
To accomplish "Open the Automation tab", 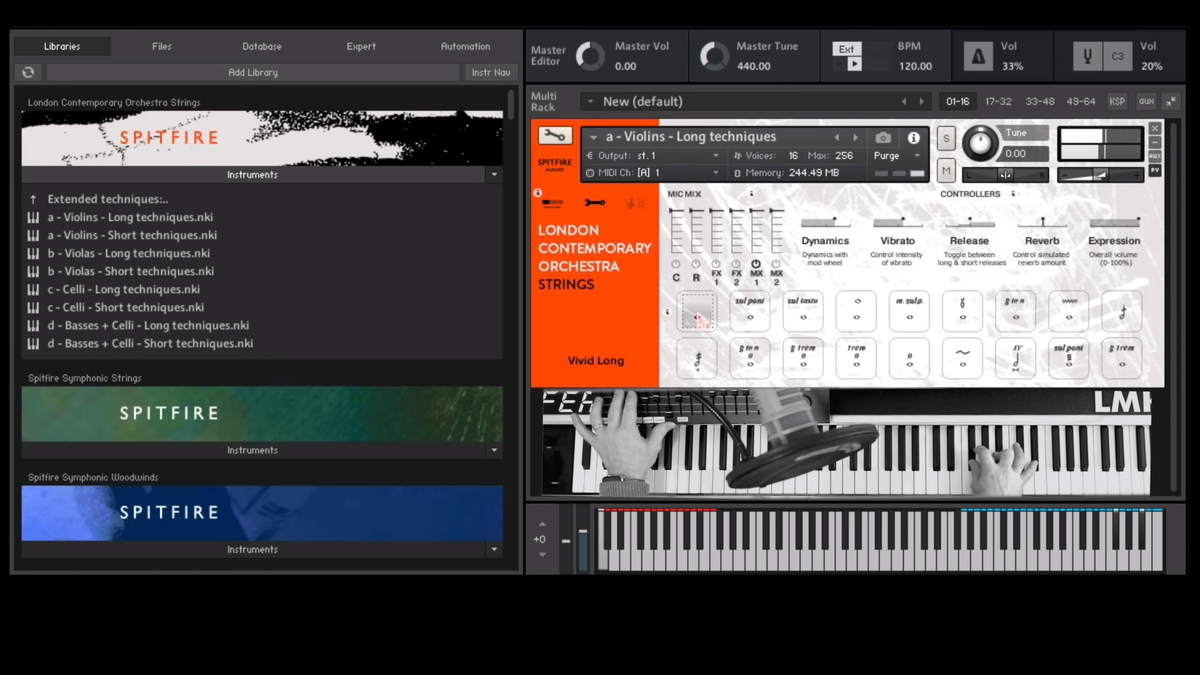I will (465, 46).
